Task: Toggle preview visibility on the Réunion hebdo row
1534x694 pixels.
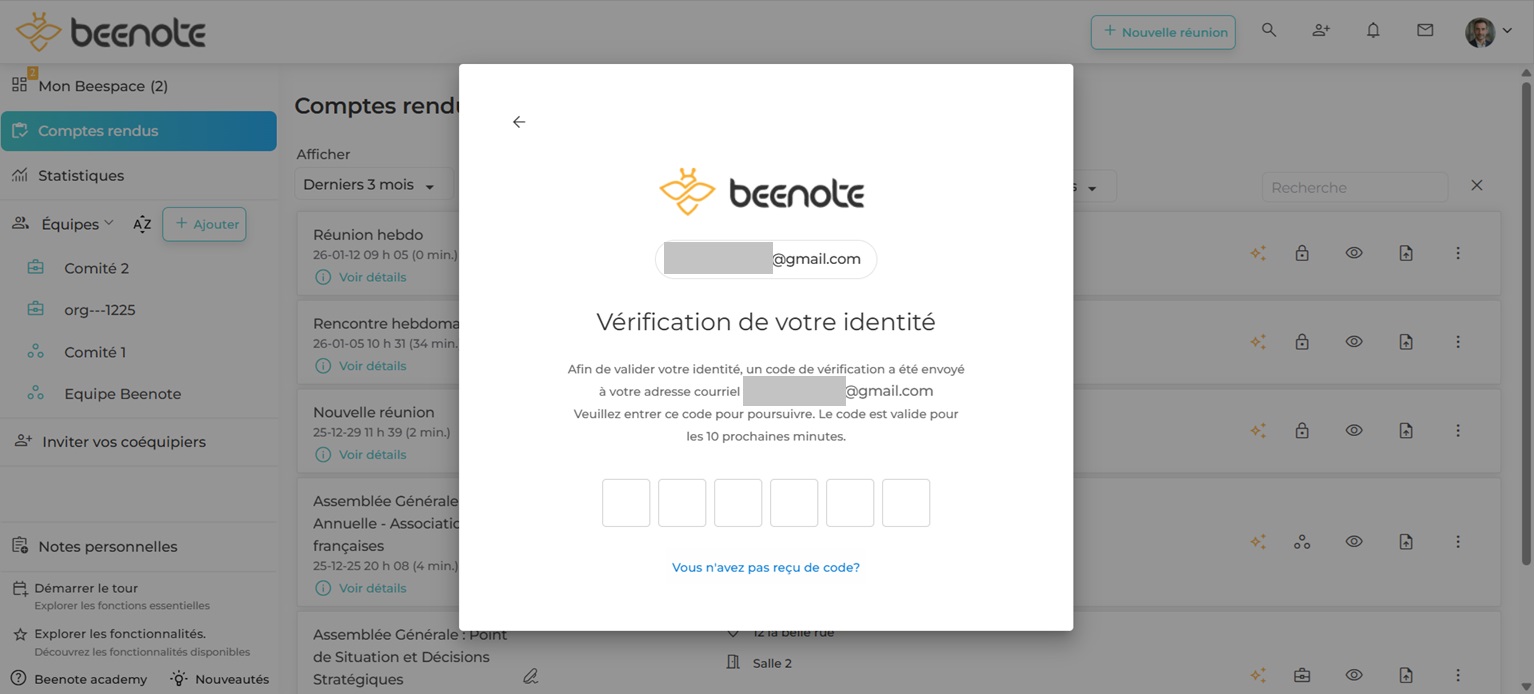Action: [1354, 253]
